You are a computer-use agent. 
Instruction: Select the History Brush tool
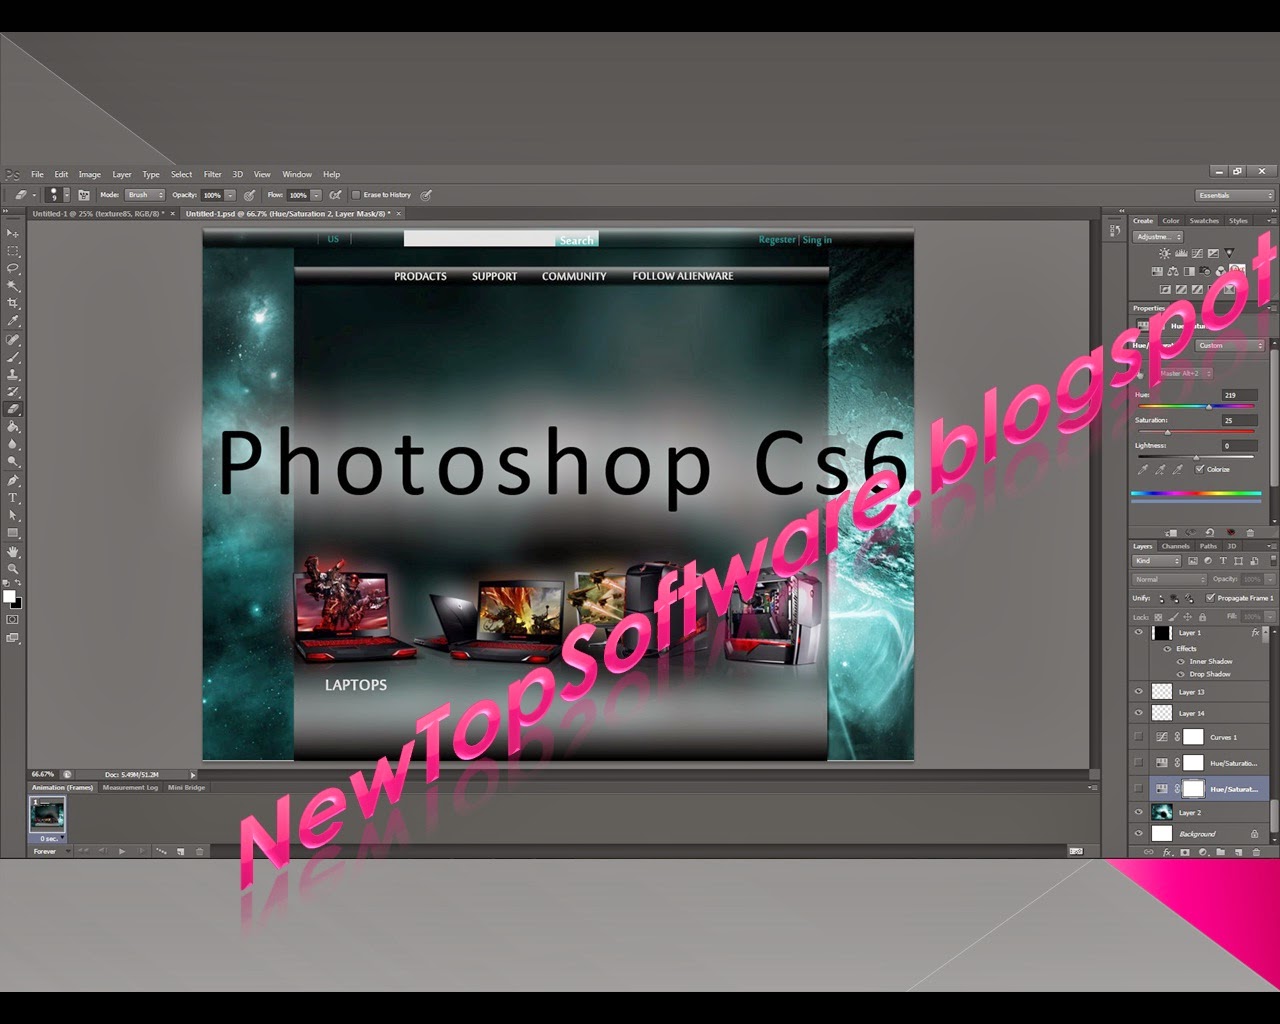point(13,391)
